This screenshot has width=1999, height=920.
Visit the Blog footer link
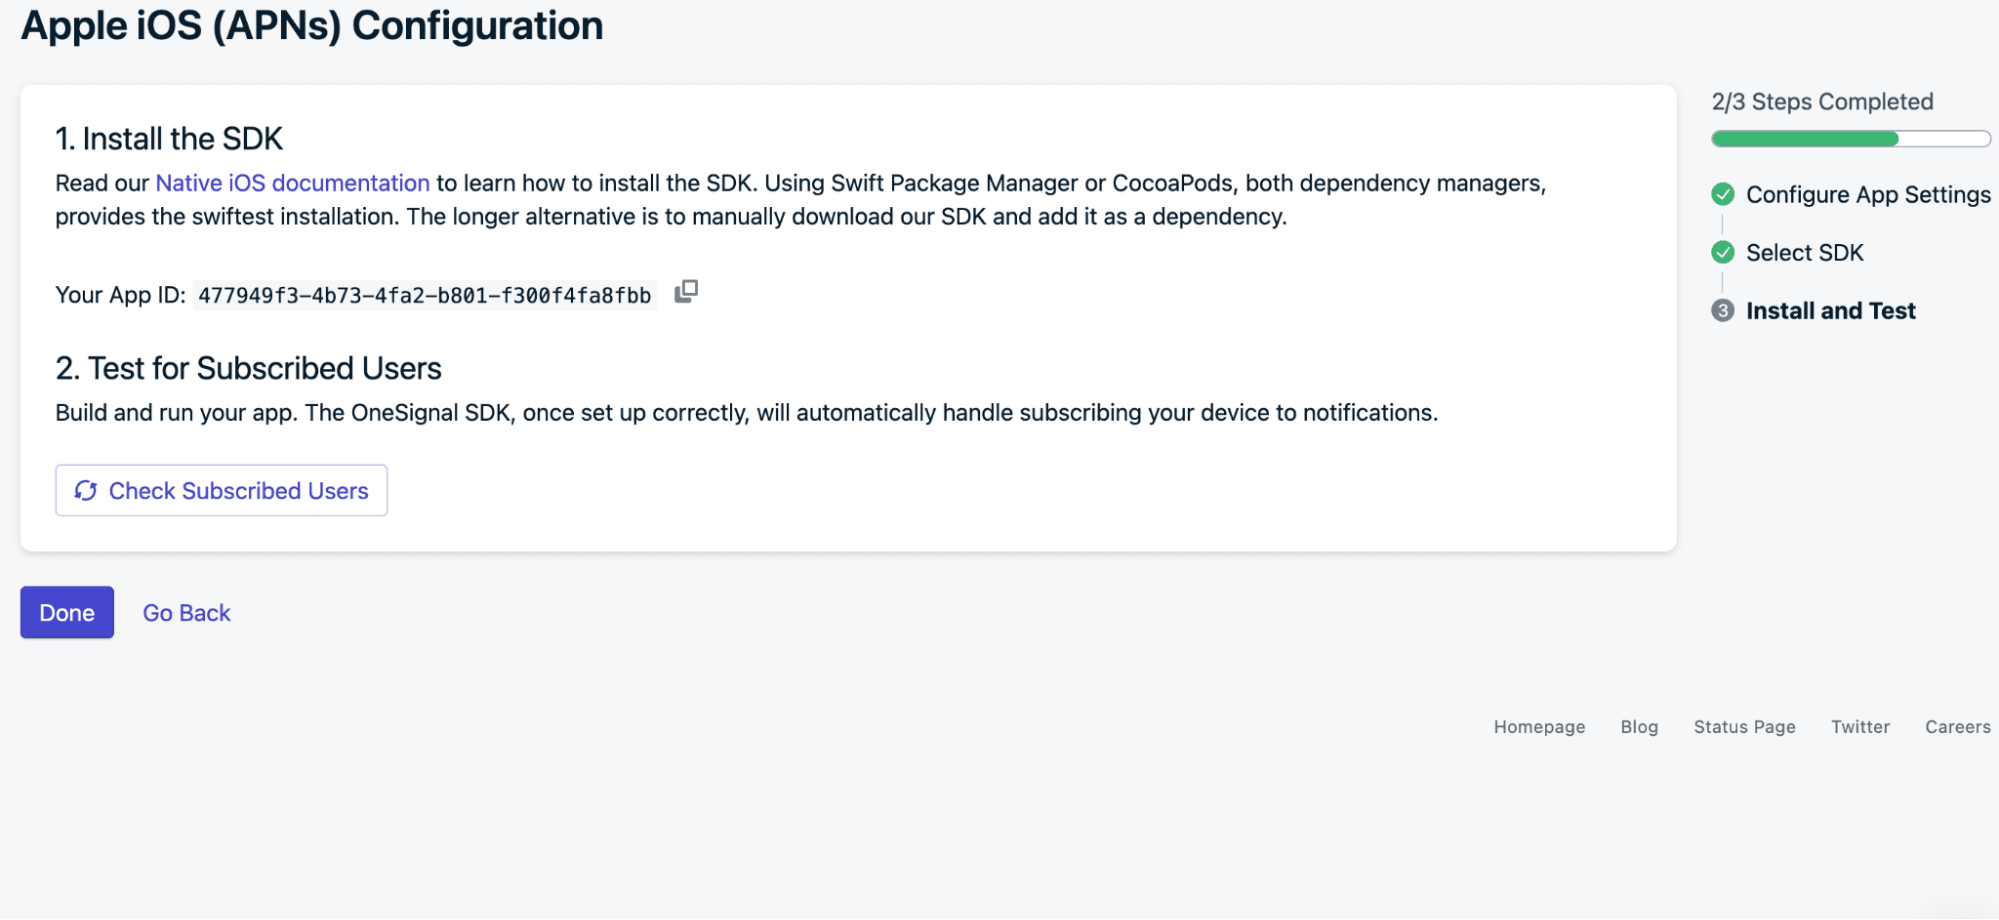click(x=1639, y=727)
